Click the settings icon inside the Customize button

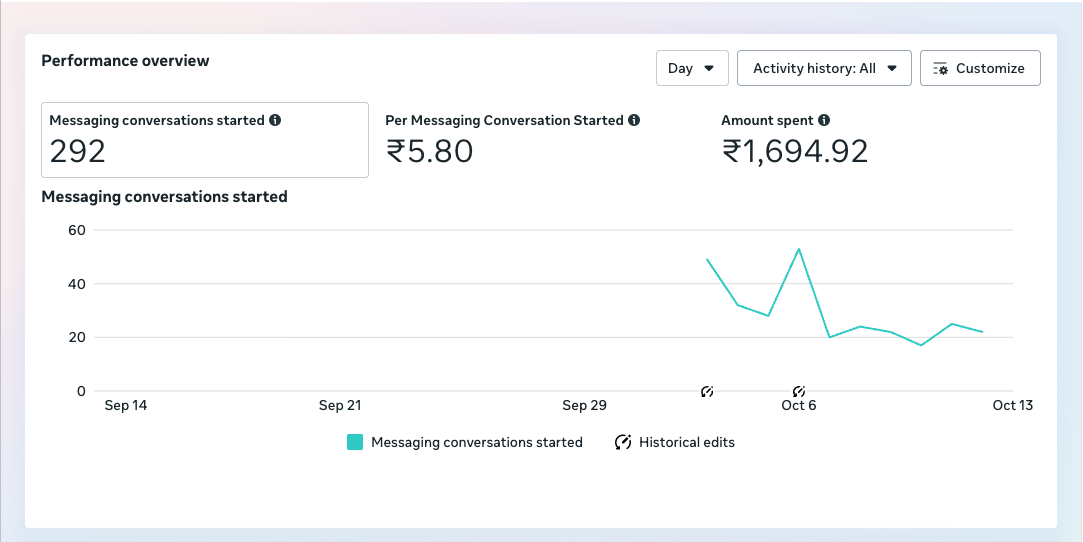940,69
